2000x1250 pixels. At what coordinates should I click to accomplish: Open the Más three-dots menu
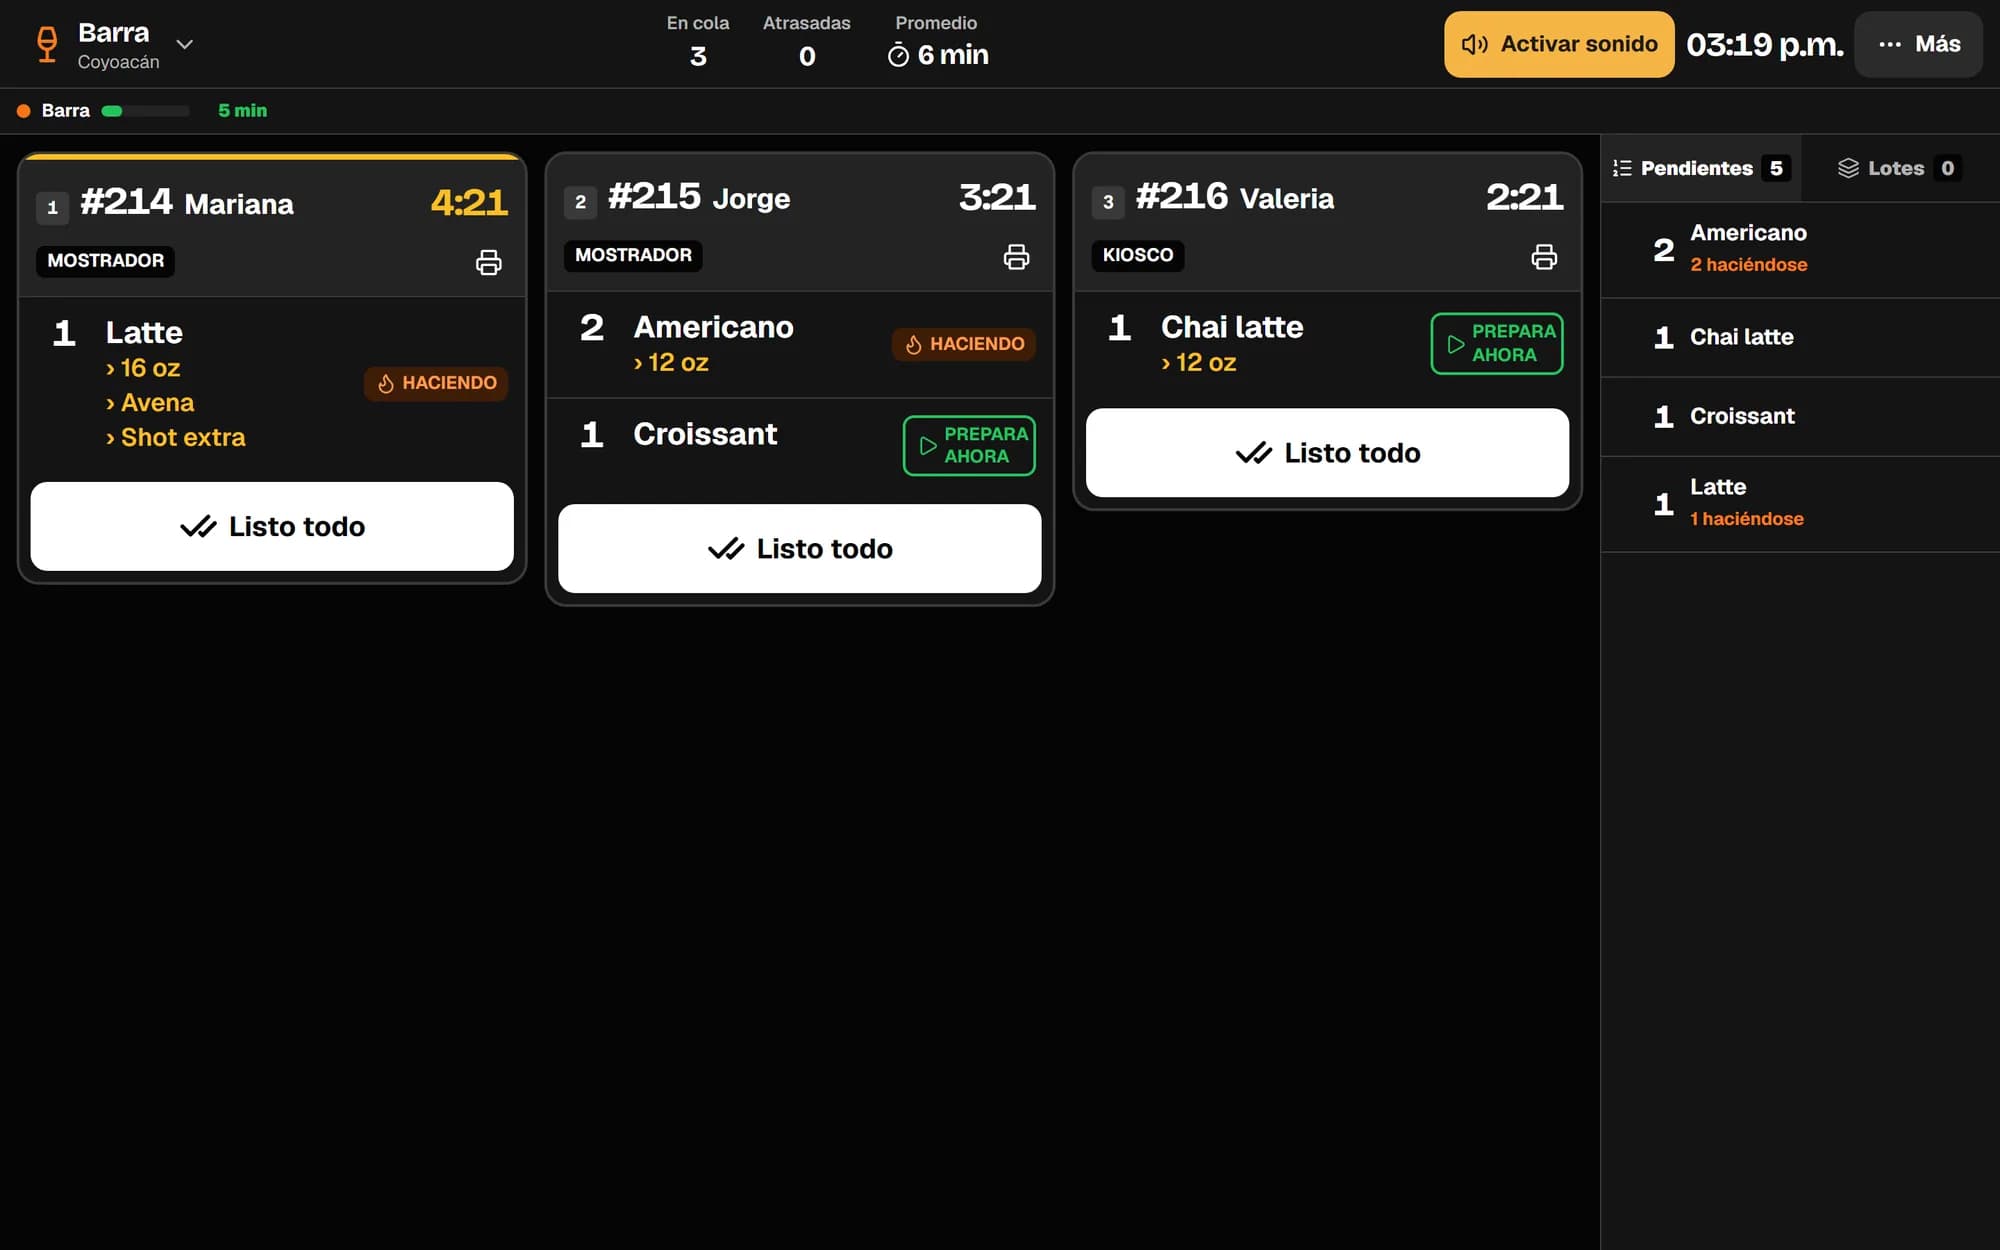[1918, 44]
